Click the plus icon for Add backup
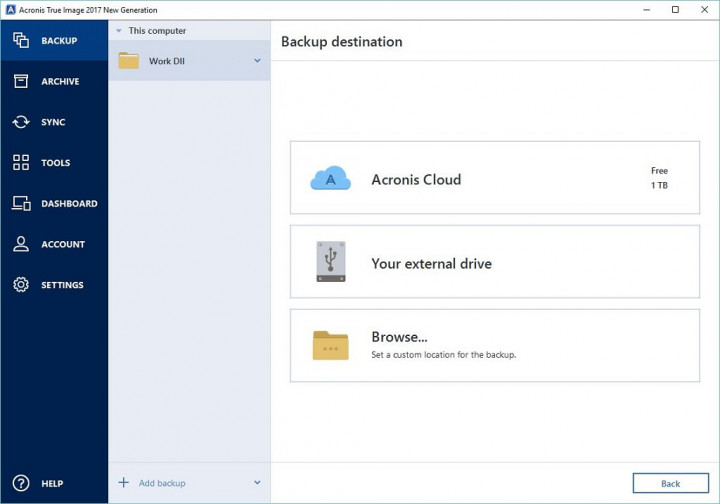Screen dimensions: 720x504 [x=124, y=482]
